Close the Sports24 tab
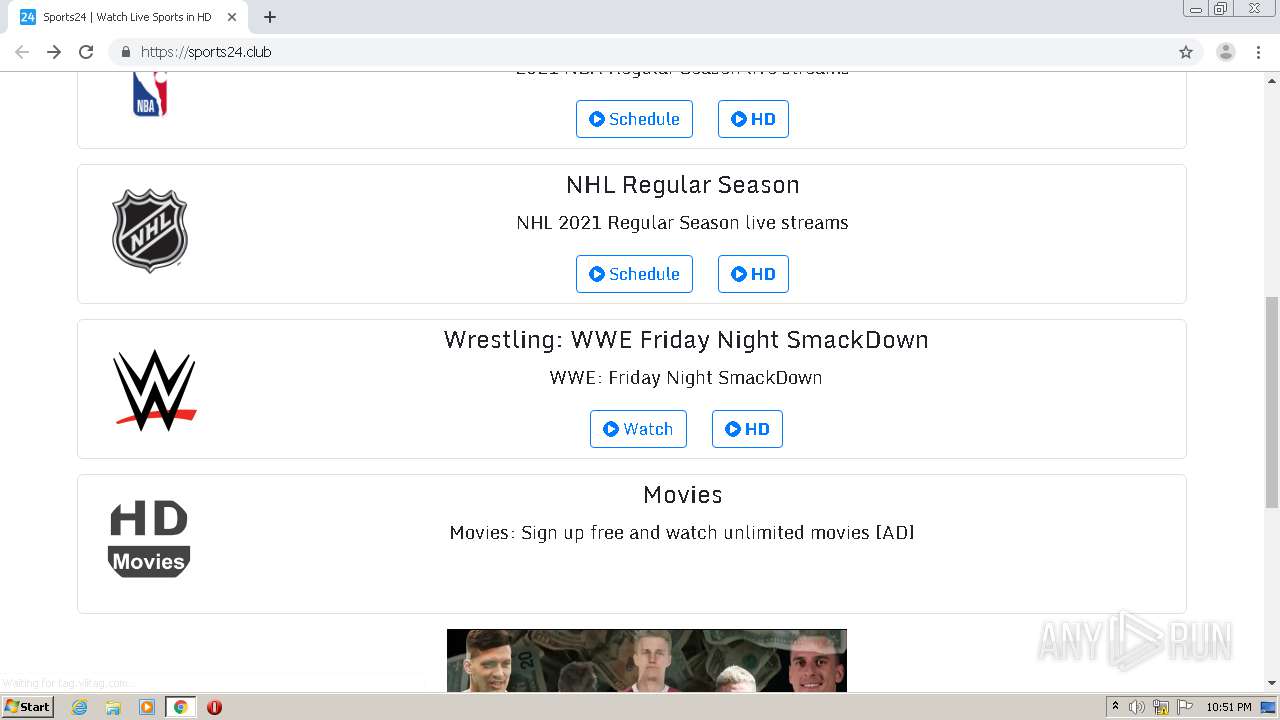The image size is (1280, 720). (x=232, y=17)
